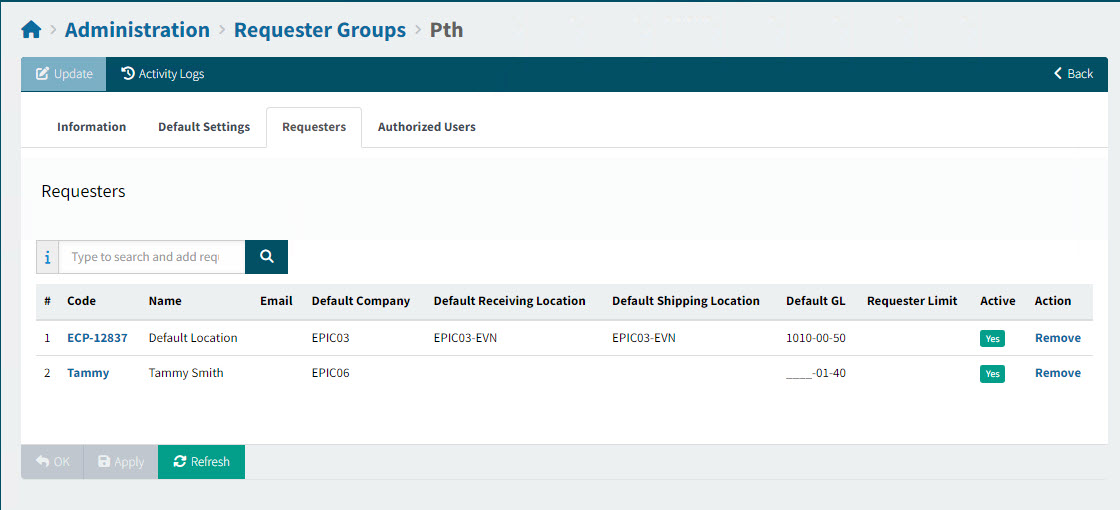Go Back using the toolbar button

1074,74
